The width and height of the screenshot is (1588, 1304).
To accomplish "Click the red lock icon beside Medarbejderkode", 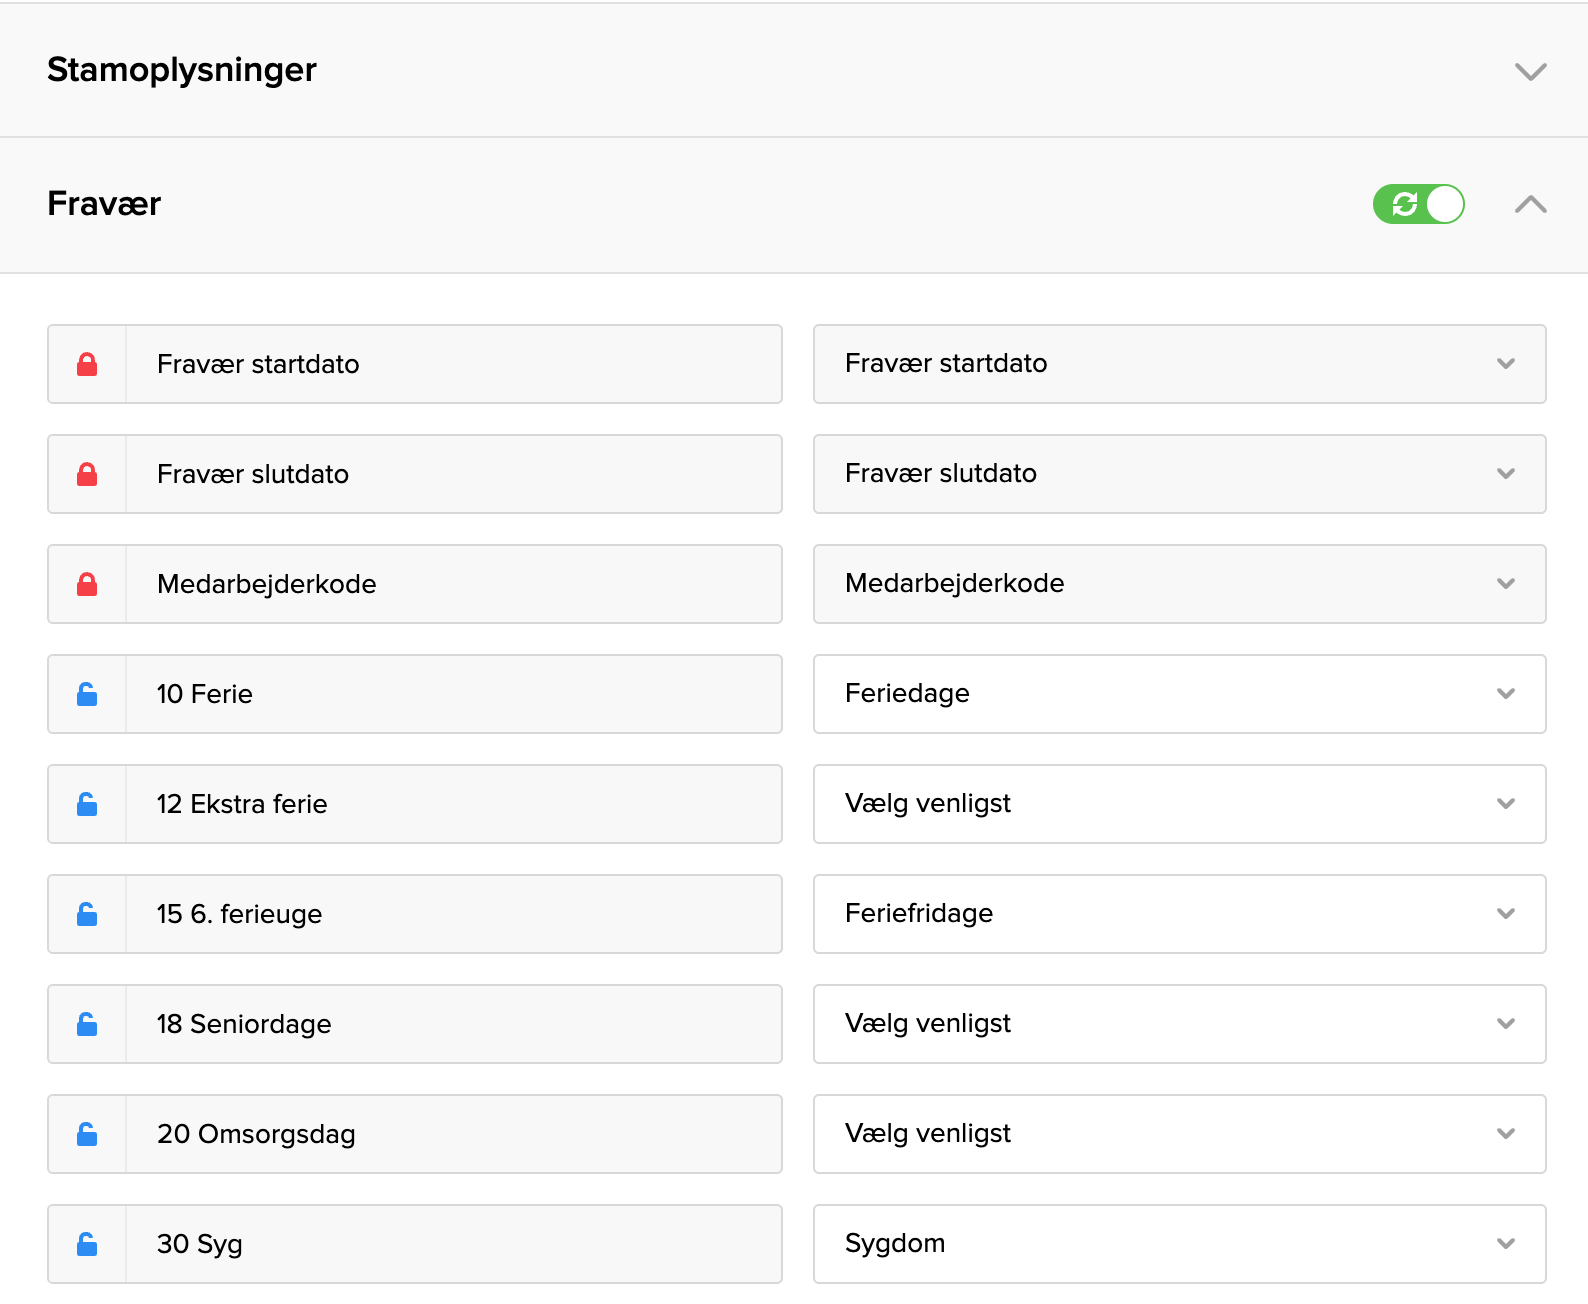I will point(87,584).
